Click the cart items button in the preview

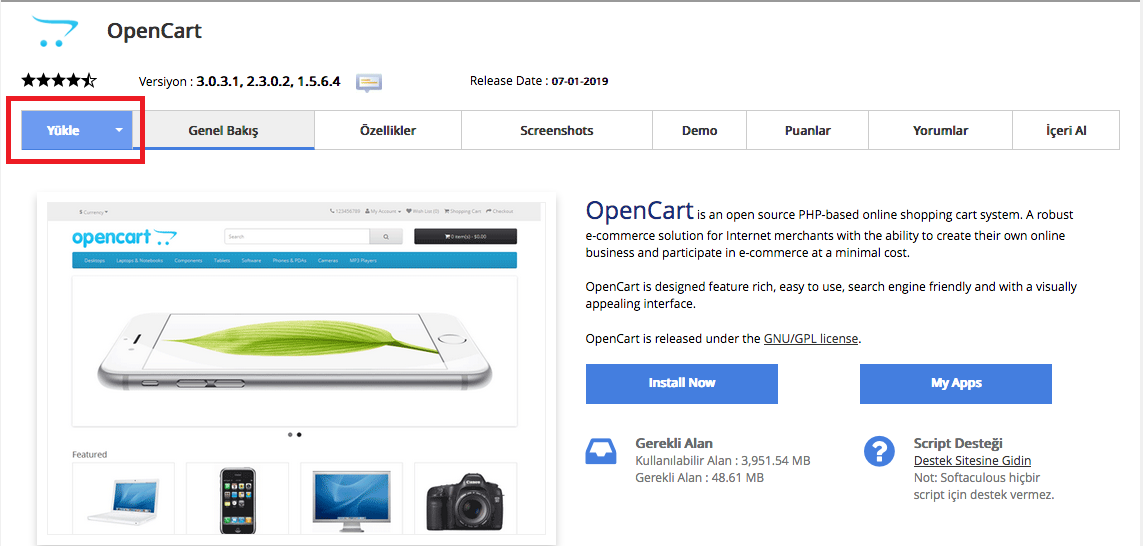pyautogui.click(x=465, y=236)
